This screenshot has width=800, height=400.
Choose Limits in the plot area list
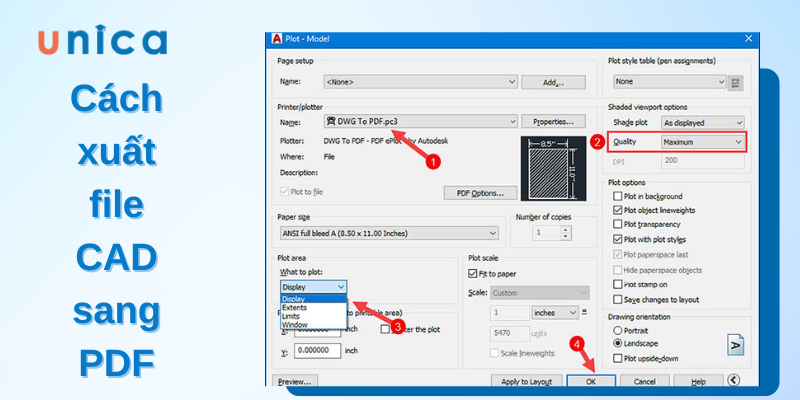click(x=313, y=316)
